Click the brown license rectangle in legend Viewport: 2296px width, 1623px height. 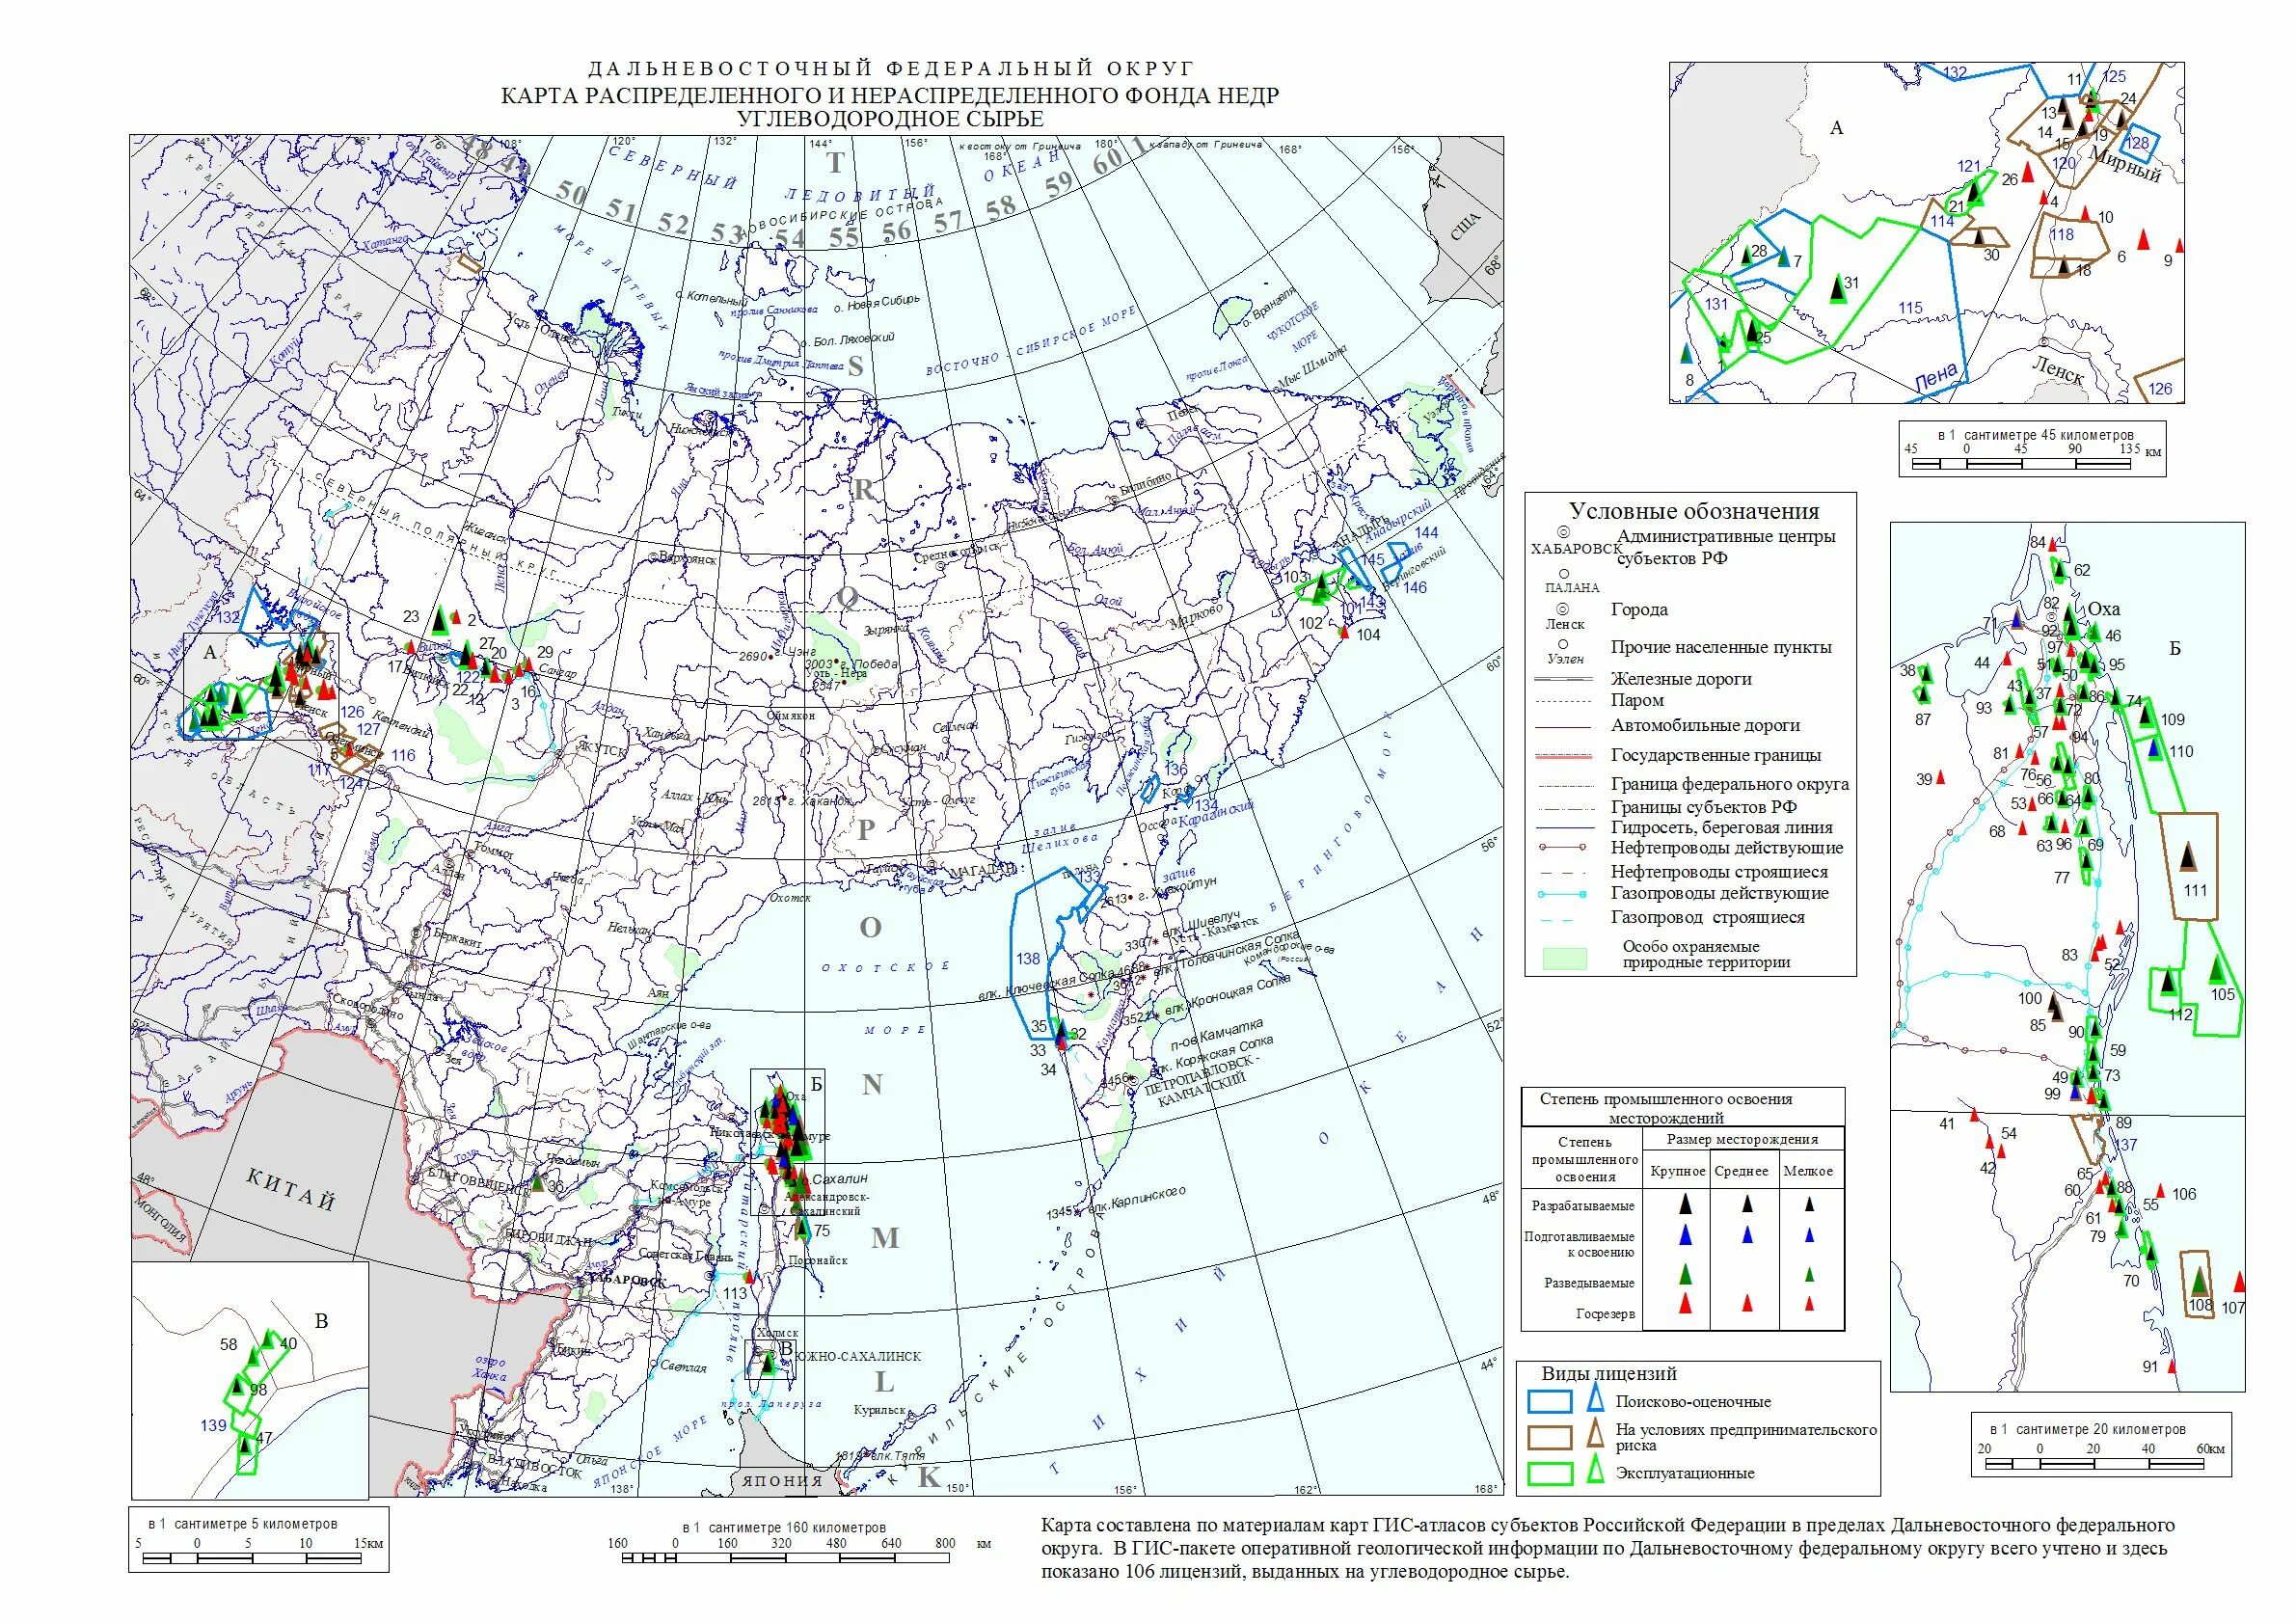point(1552,1437)
